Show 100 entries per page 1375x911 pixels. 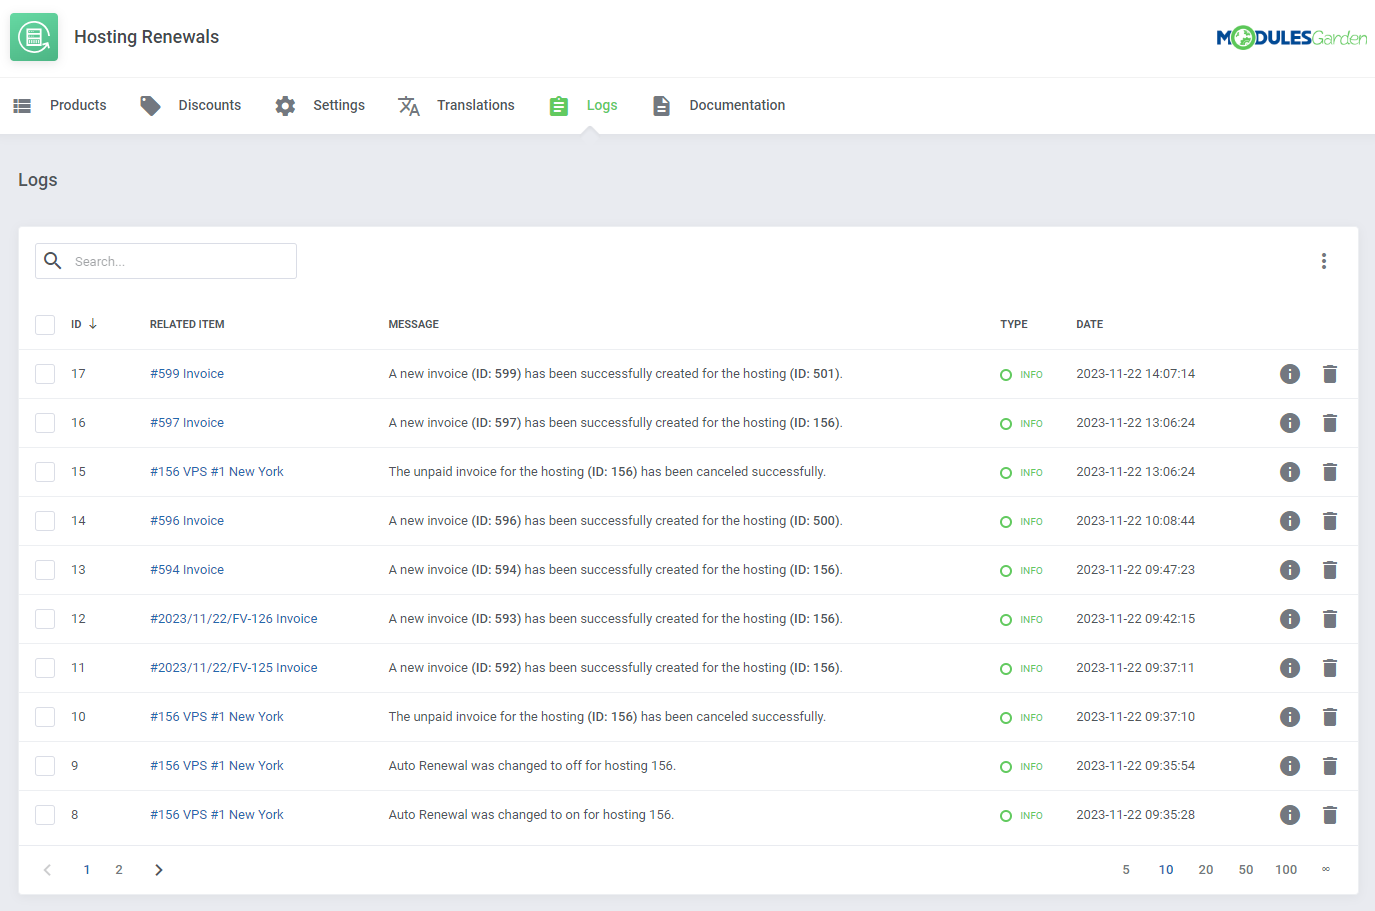click(1286, 870)
